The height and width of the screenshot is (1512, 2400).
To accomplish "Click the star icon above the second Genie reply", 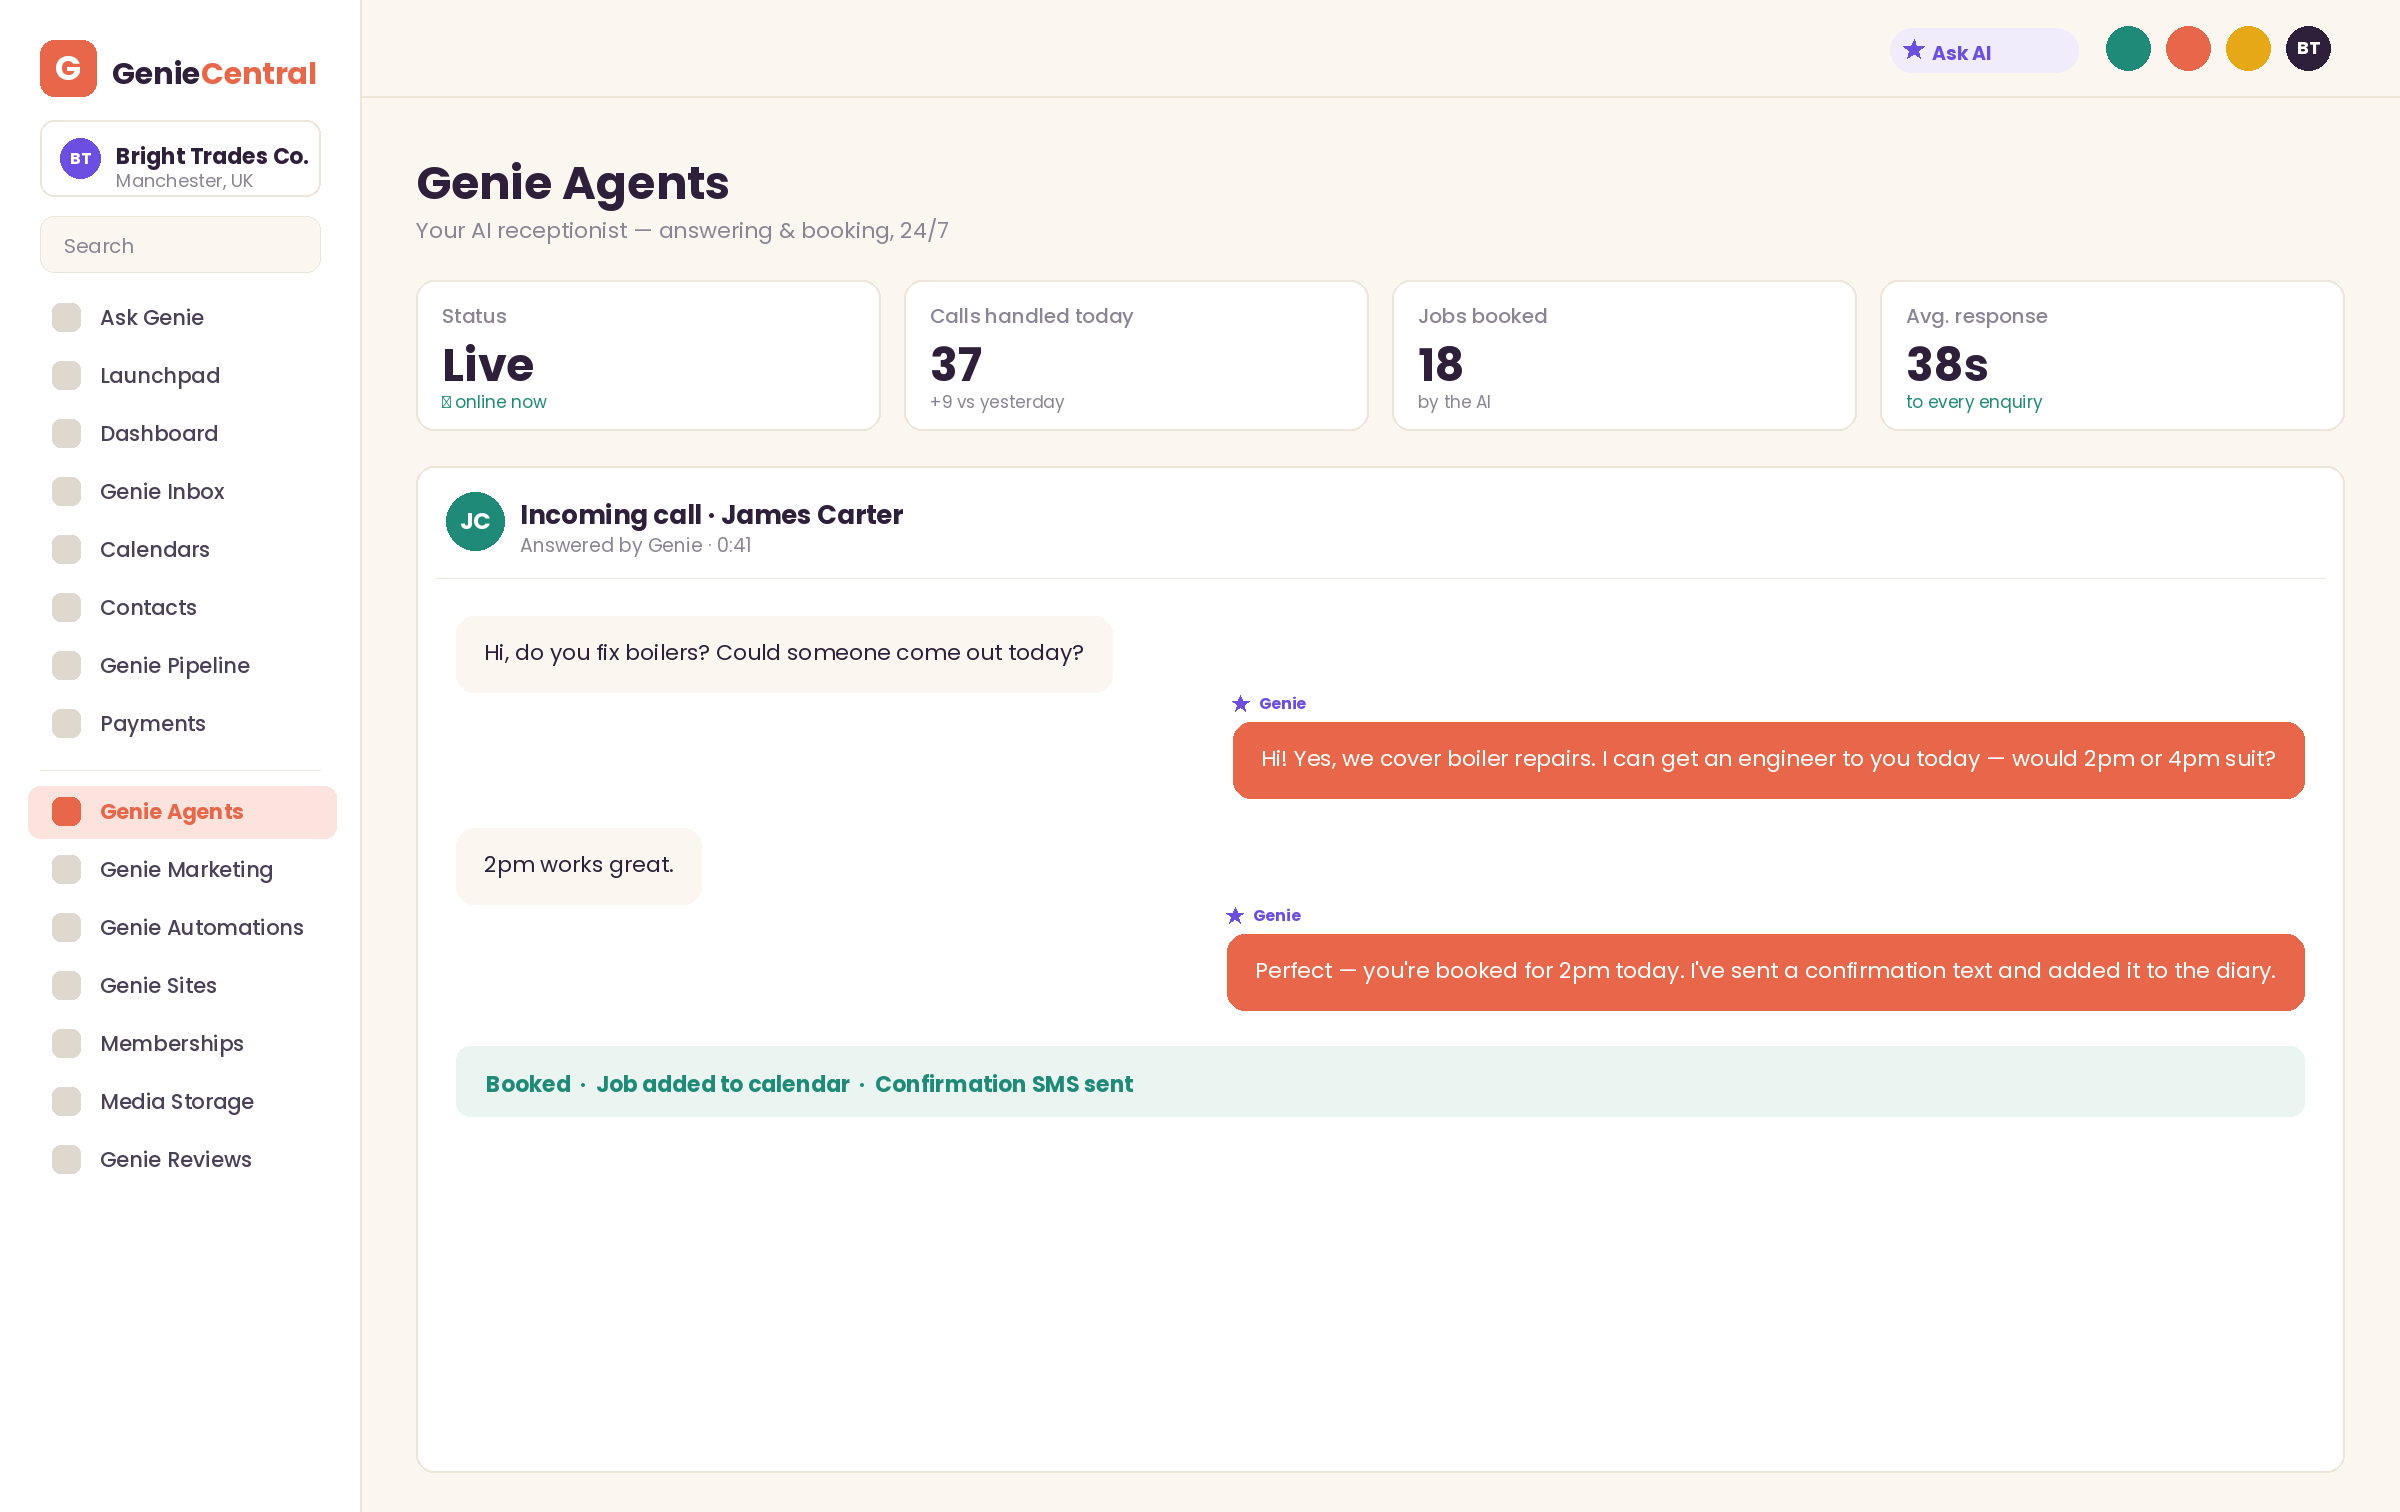I will 1235,915.
